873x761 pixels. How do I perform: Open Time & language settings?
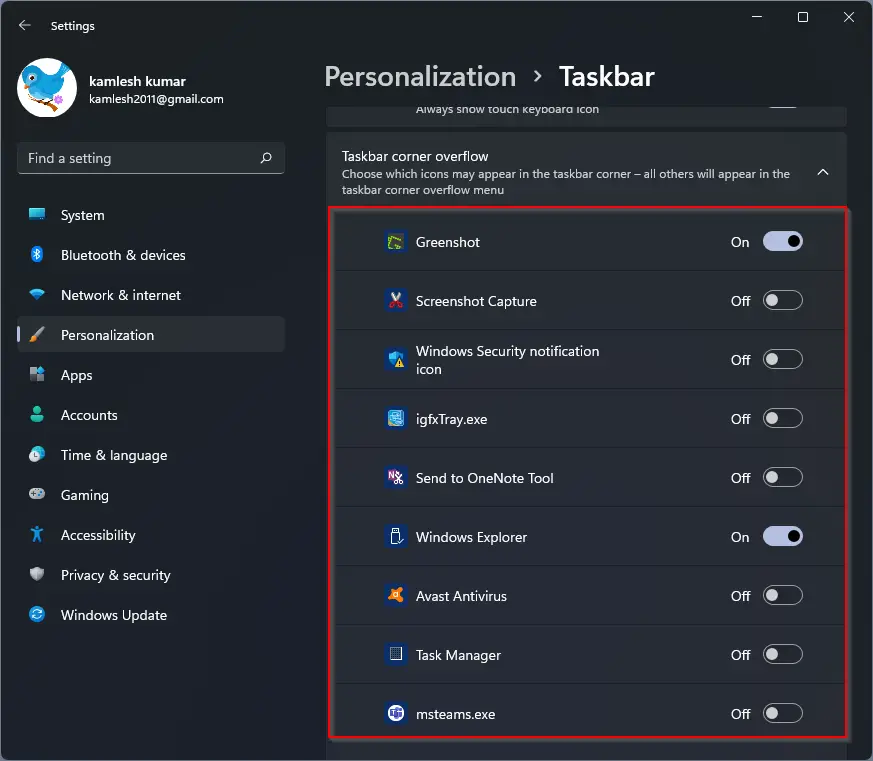tap(151, 455)
